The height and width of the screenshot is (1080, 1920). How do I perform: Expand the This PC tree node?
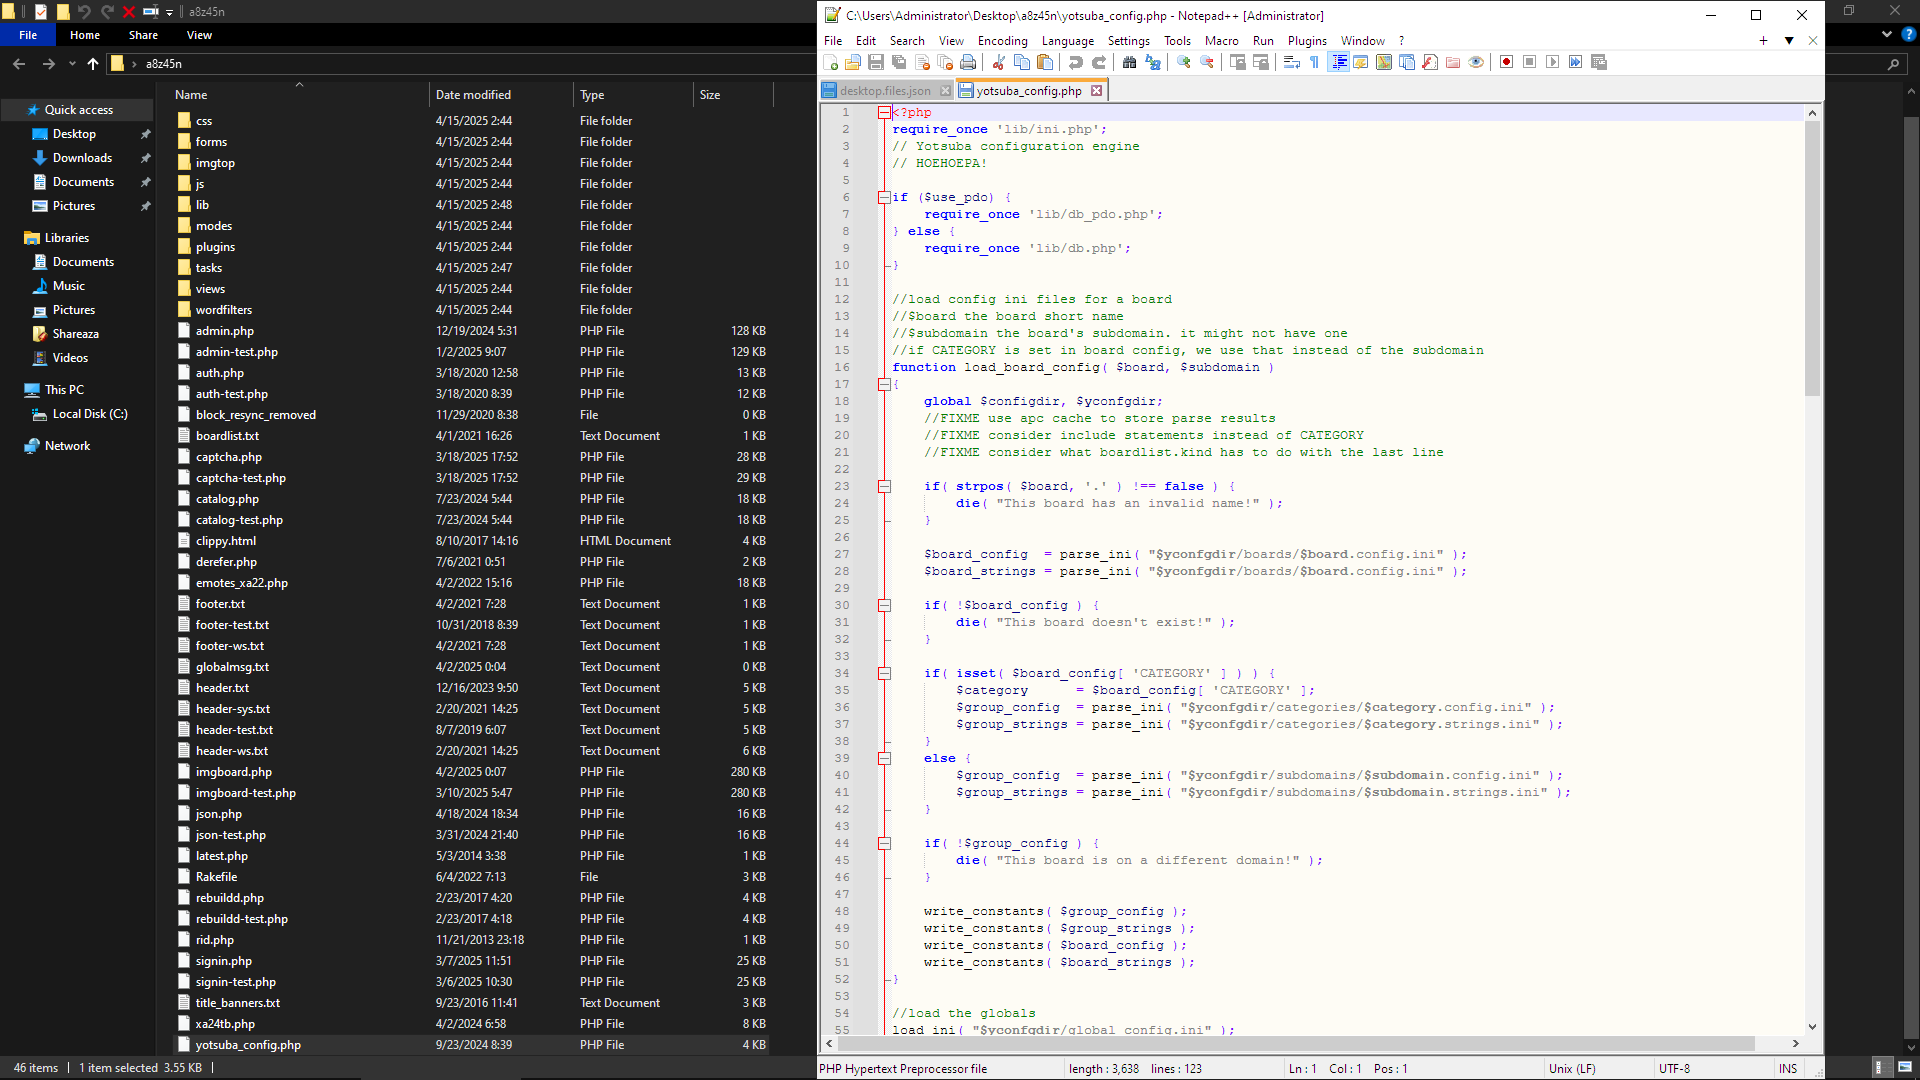[12, 390]
